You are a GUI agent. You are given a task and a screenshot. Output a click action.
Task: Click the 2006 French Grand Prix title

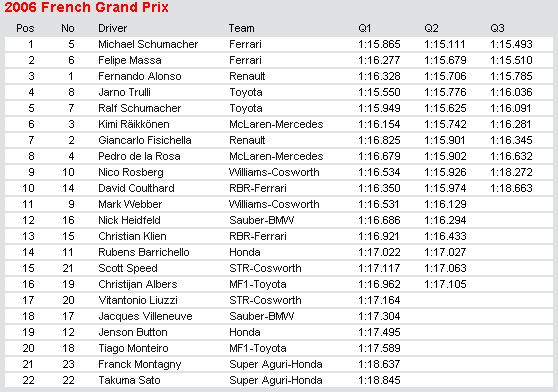click(x=86, y=7)
